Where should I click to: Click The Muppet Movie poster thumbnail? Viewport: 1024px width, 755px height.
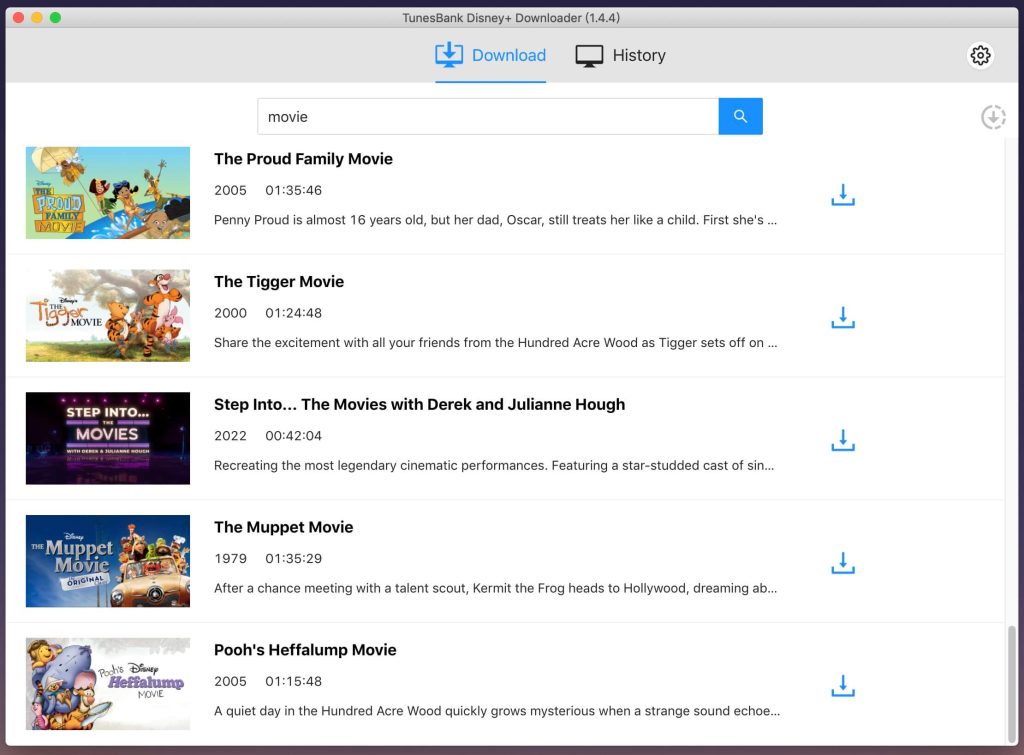coord(108,561)
